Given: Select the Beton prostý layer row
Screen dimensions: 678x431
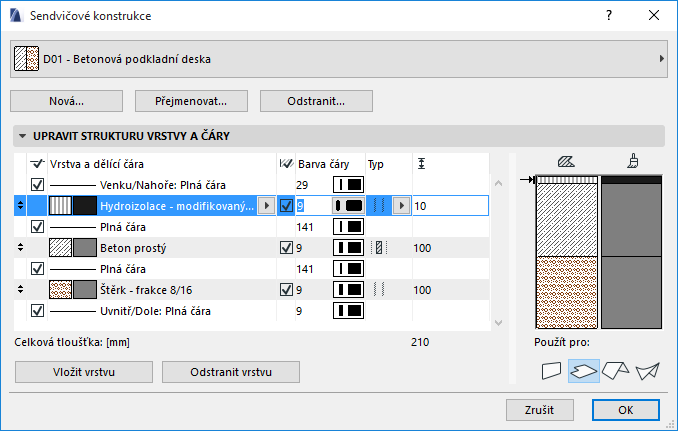Looking at the screenshot, I should pos(252,248).
